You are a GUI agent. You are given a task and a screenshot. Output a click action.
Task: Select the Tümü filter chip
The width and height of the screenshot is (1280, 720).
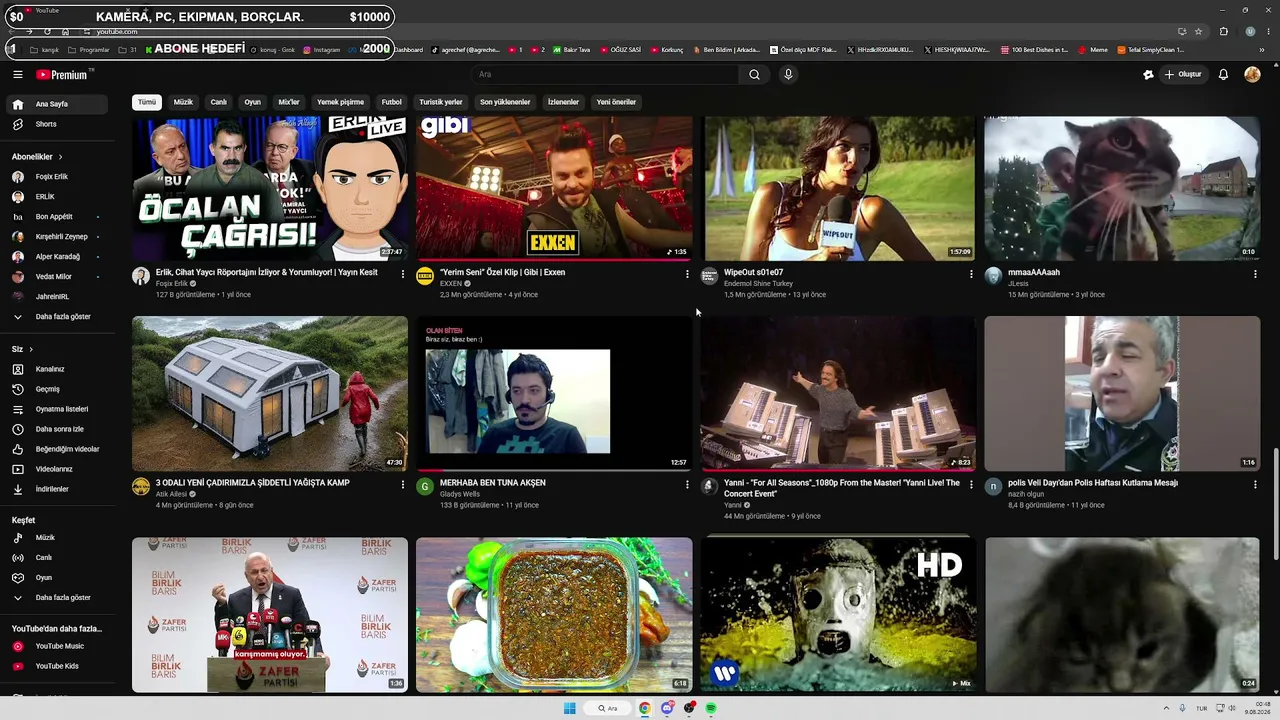point(147,102)
